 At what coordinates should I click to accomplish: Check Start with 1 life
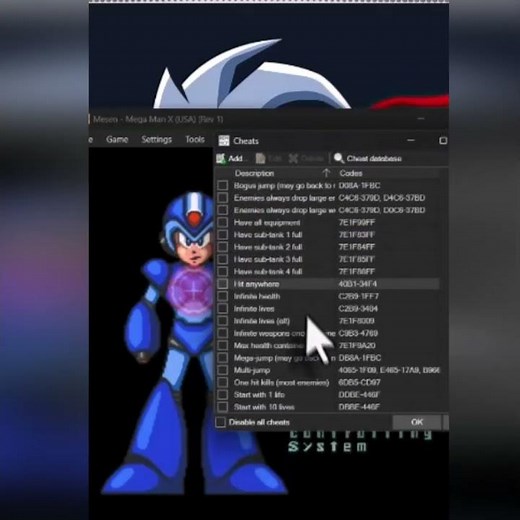pyautogui.click(x=223, y=395)
